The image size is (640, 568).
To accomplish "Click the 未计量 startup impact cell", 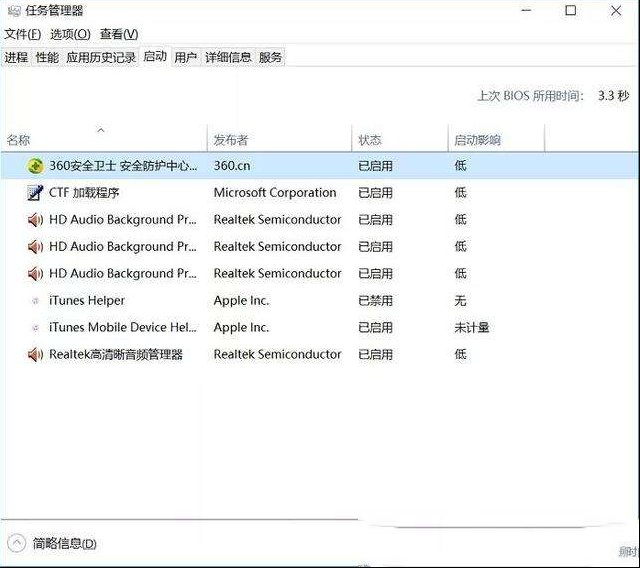I will 472,327.
